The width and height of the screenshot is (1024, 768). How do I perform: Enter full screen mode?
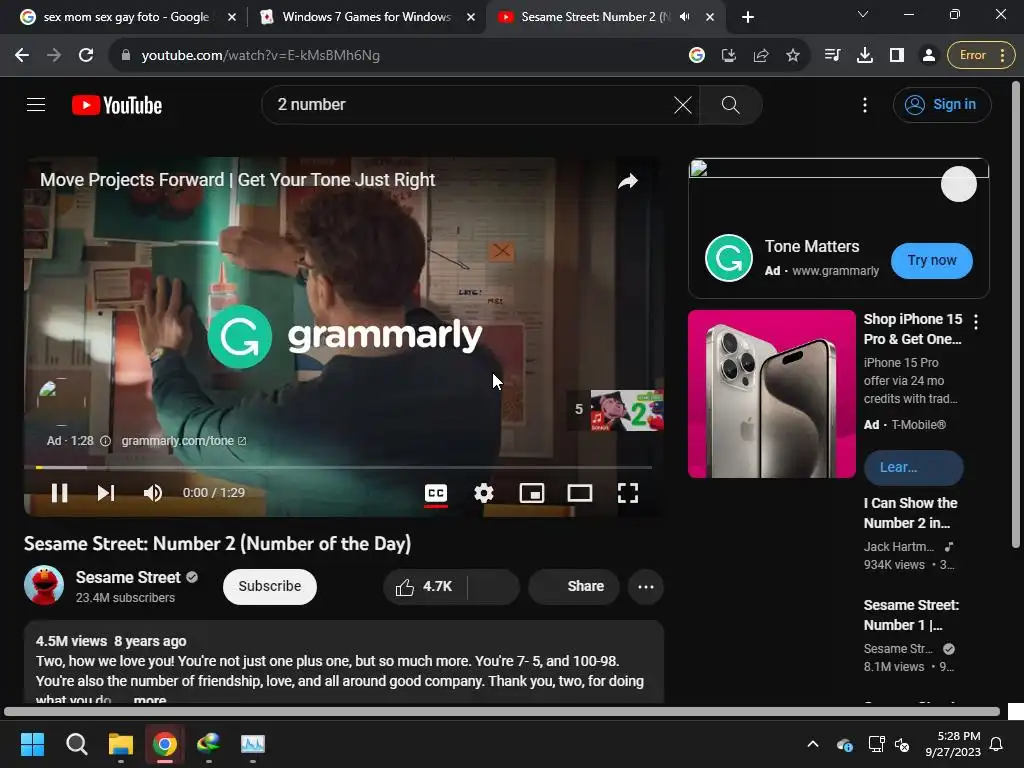628,493
